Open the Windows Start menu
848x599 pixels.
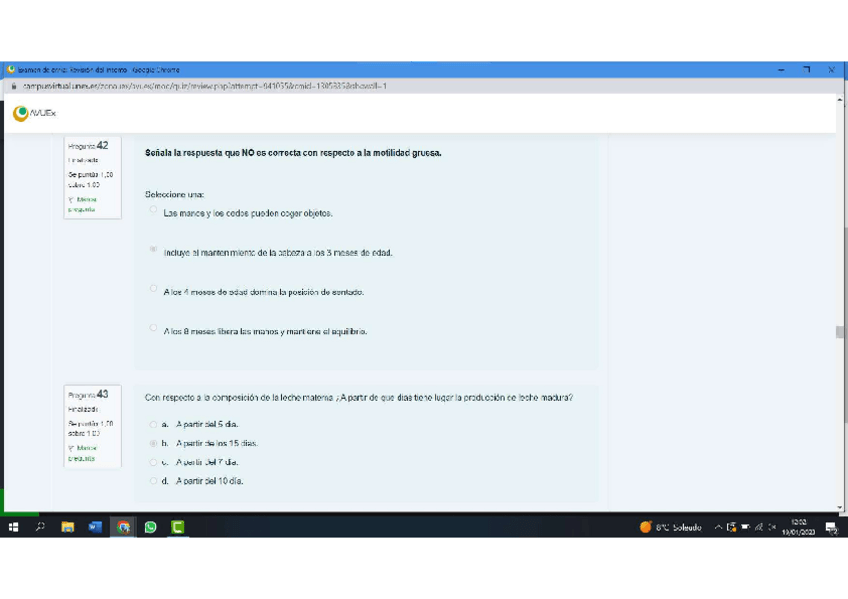[x=14, y=527]
